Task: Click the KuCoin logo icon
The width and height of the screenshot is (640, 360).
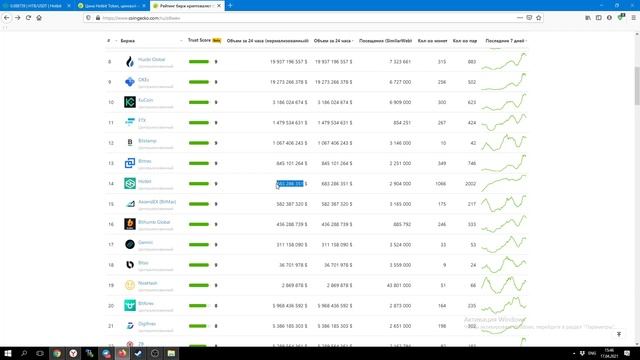Action: point(130,102)
